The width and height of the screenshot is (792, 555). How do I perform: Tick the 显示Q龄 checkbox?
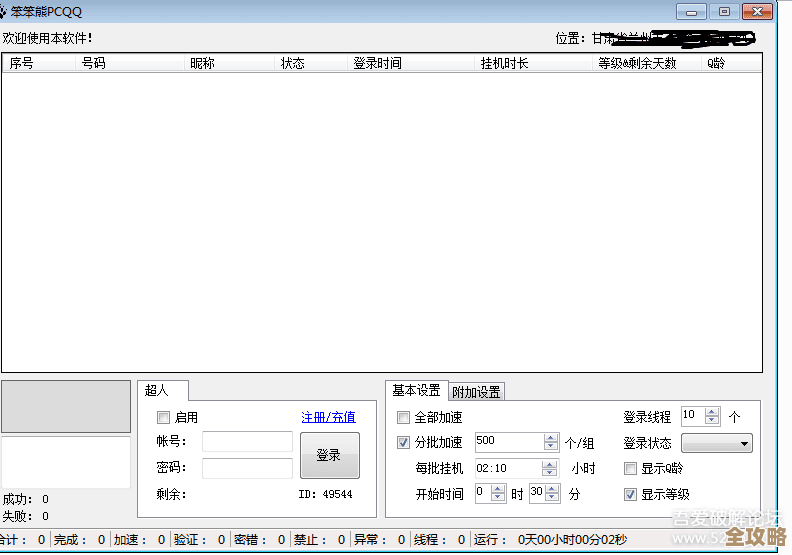point(630,469)
